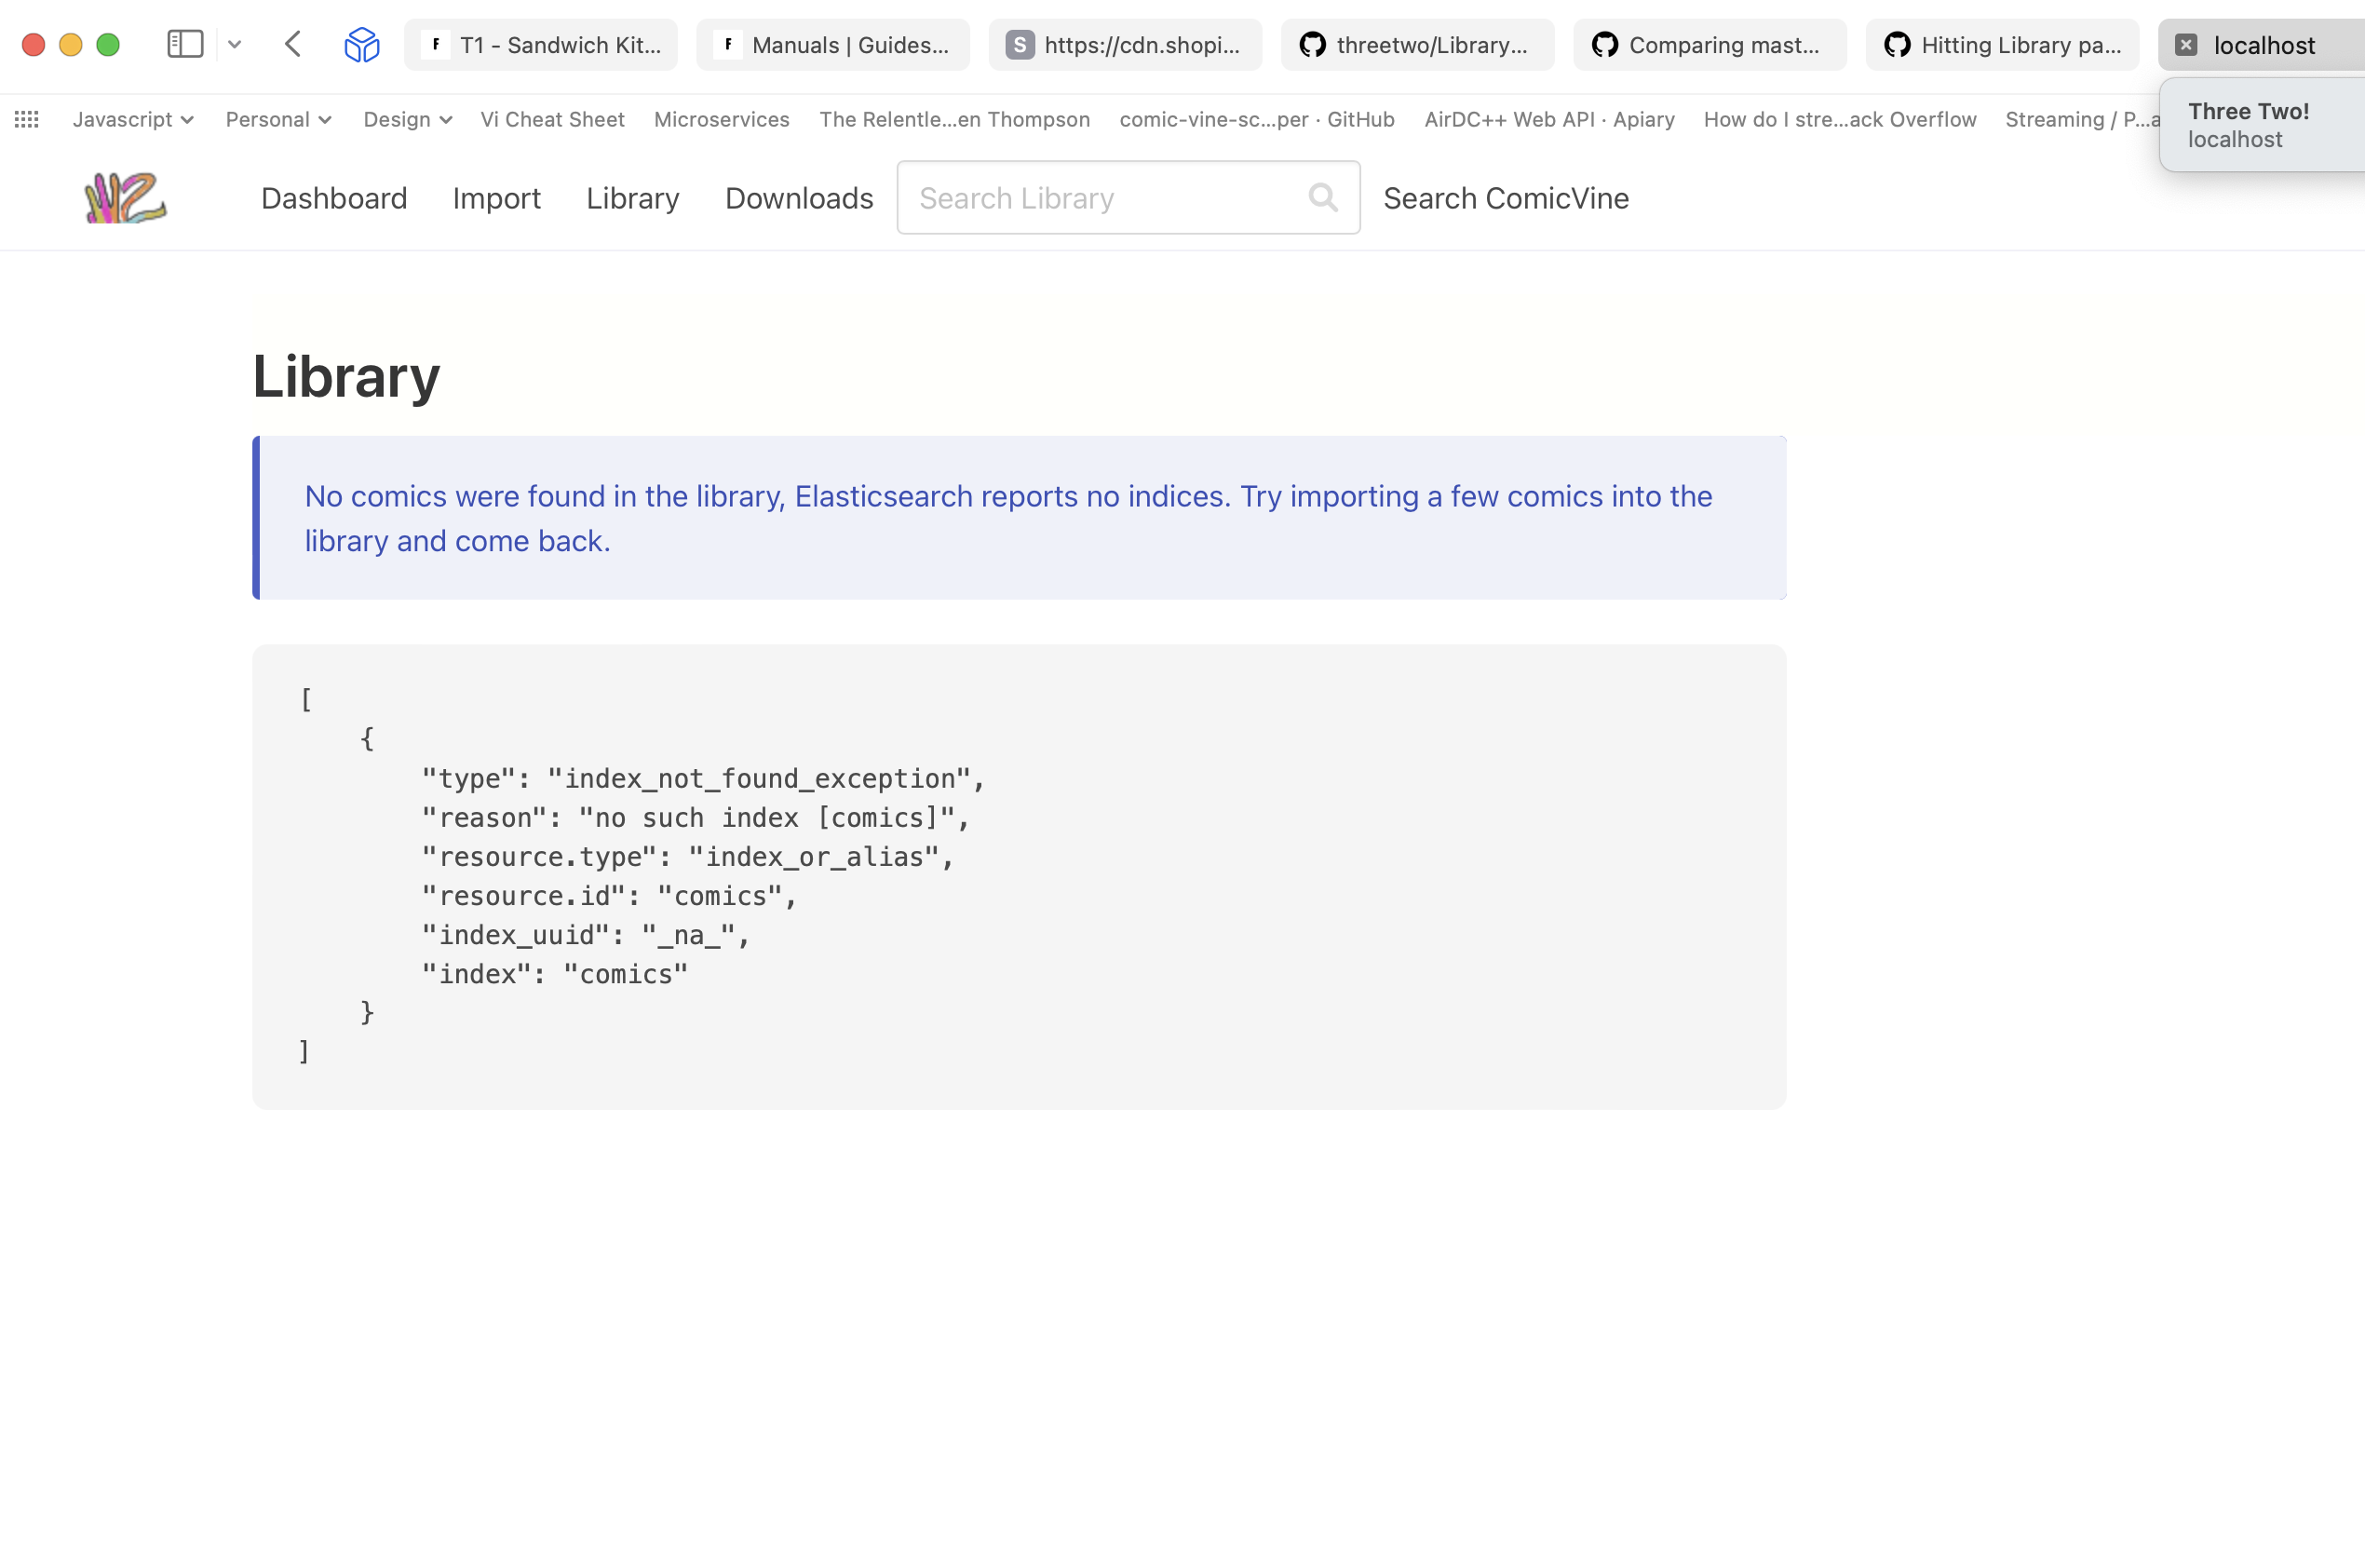Image resolution: width=2365 pixels, height=1568 pixels.
Task: Open the threetwo/Library GitHub tab
Action: 1417,45
